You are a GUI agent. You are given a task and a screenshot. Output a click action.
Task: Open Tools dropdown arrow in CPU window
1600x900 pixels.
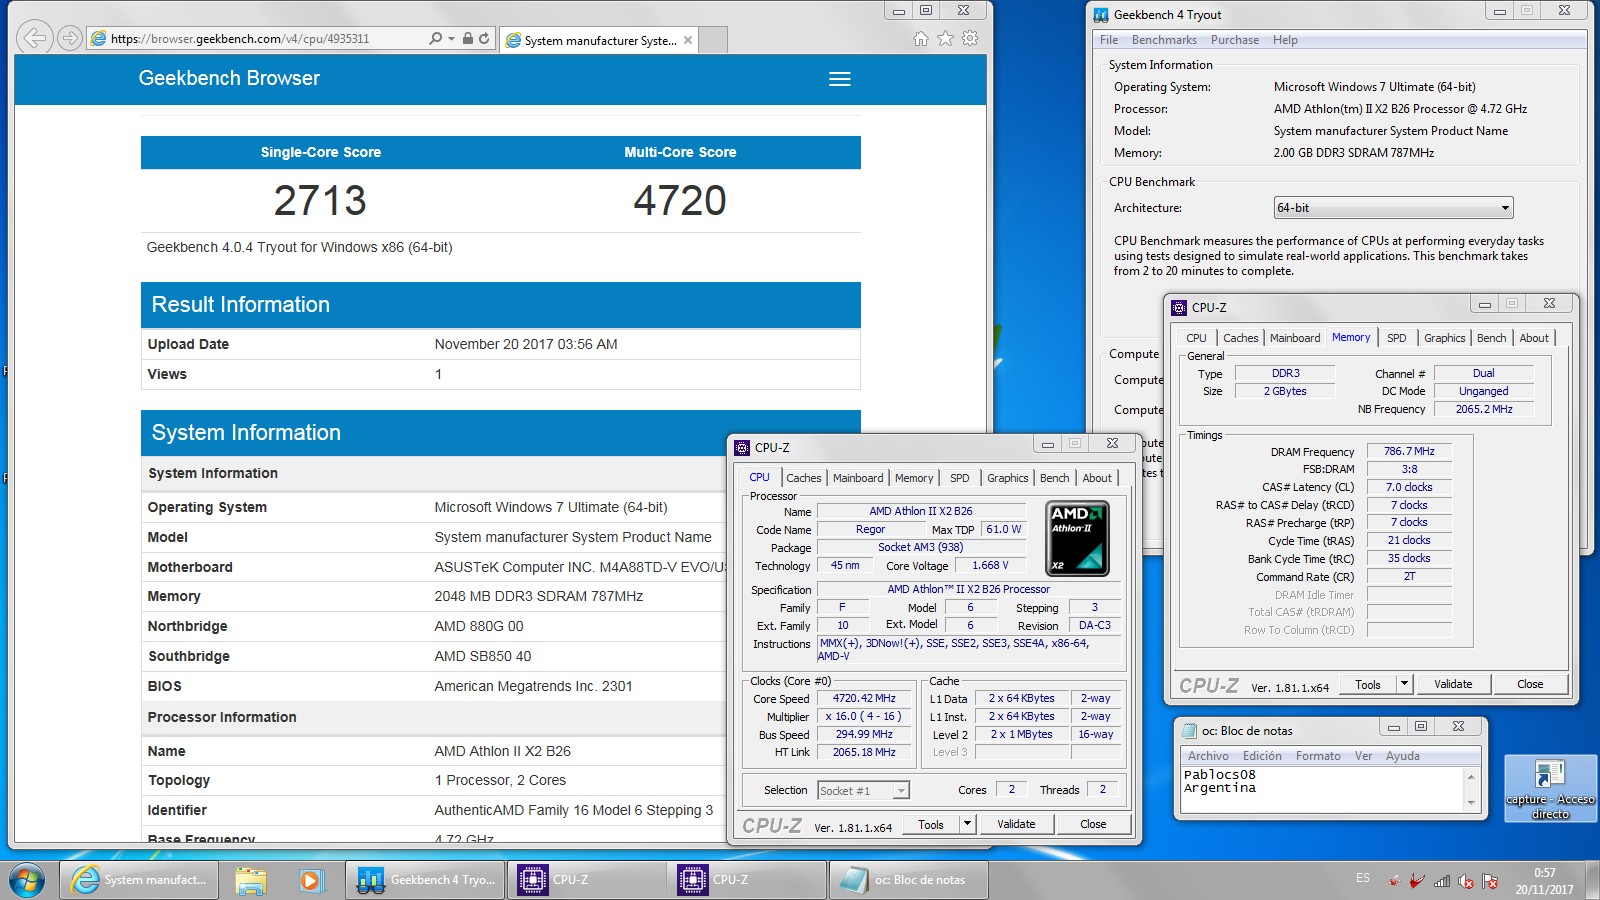(967, 824)
